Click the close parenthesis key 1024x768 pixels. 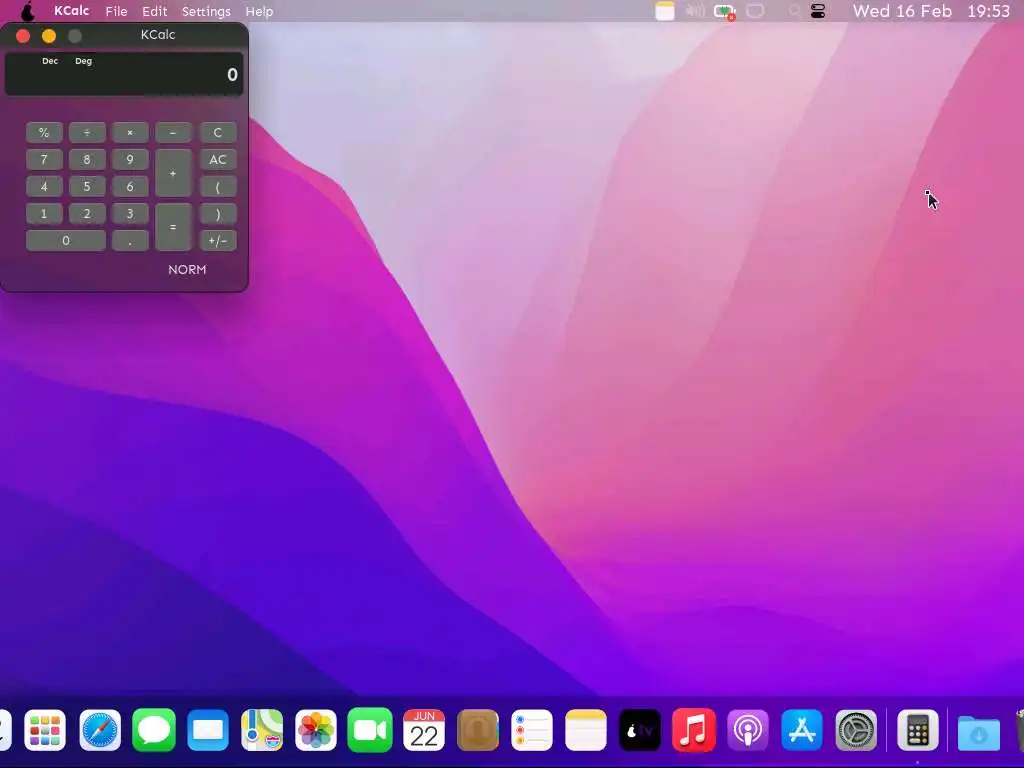(217, 214)
